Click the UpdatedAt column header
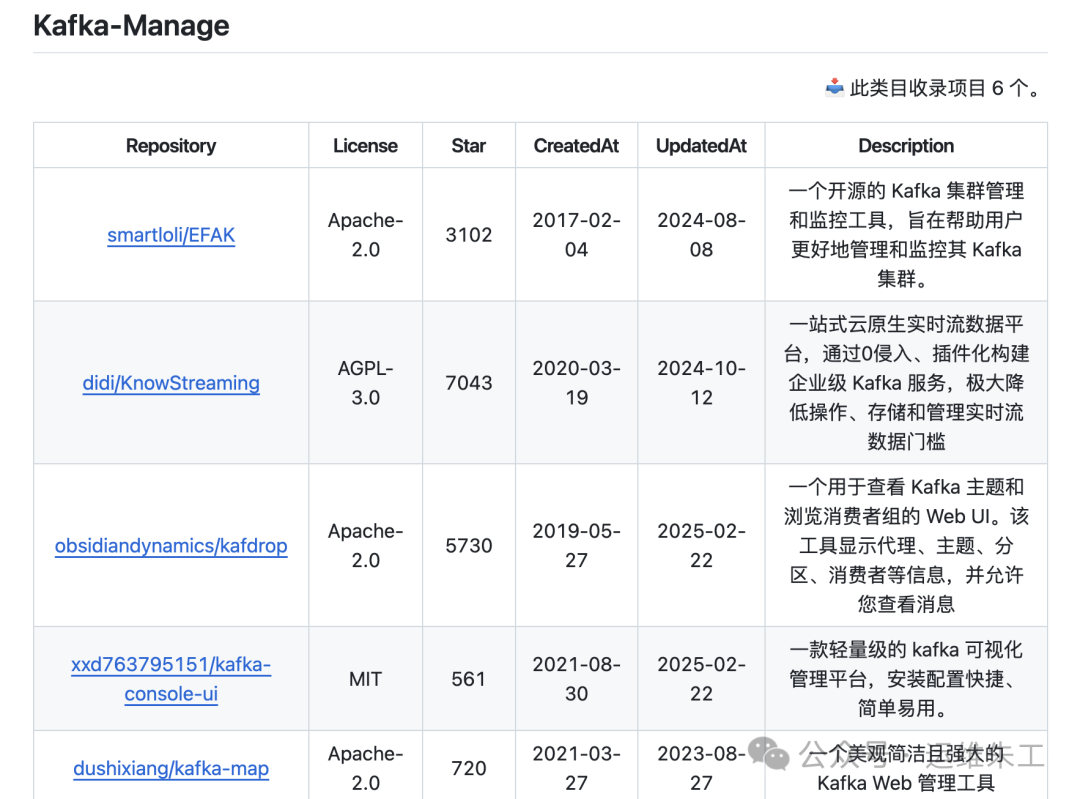1080x799 pixels. coord(701,145)
